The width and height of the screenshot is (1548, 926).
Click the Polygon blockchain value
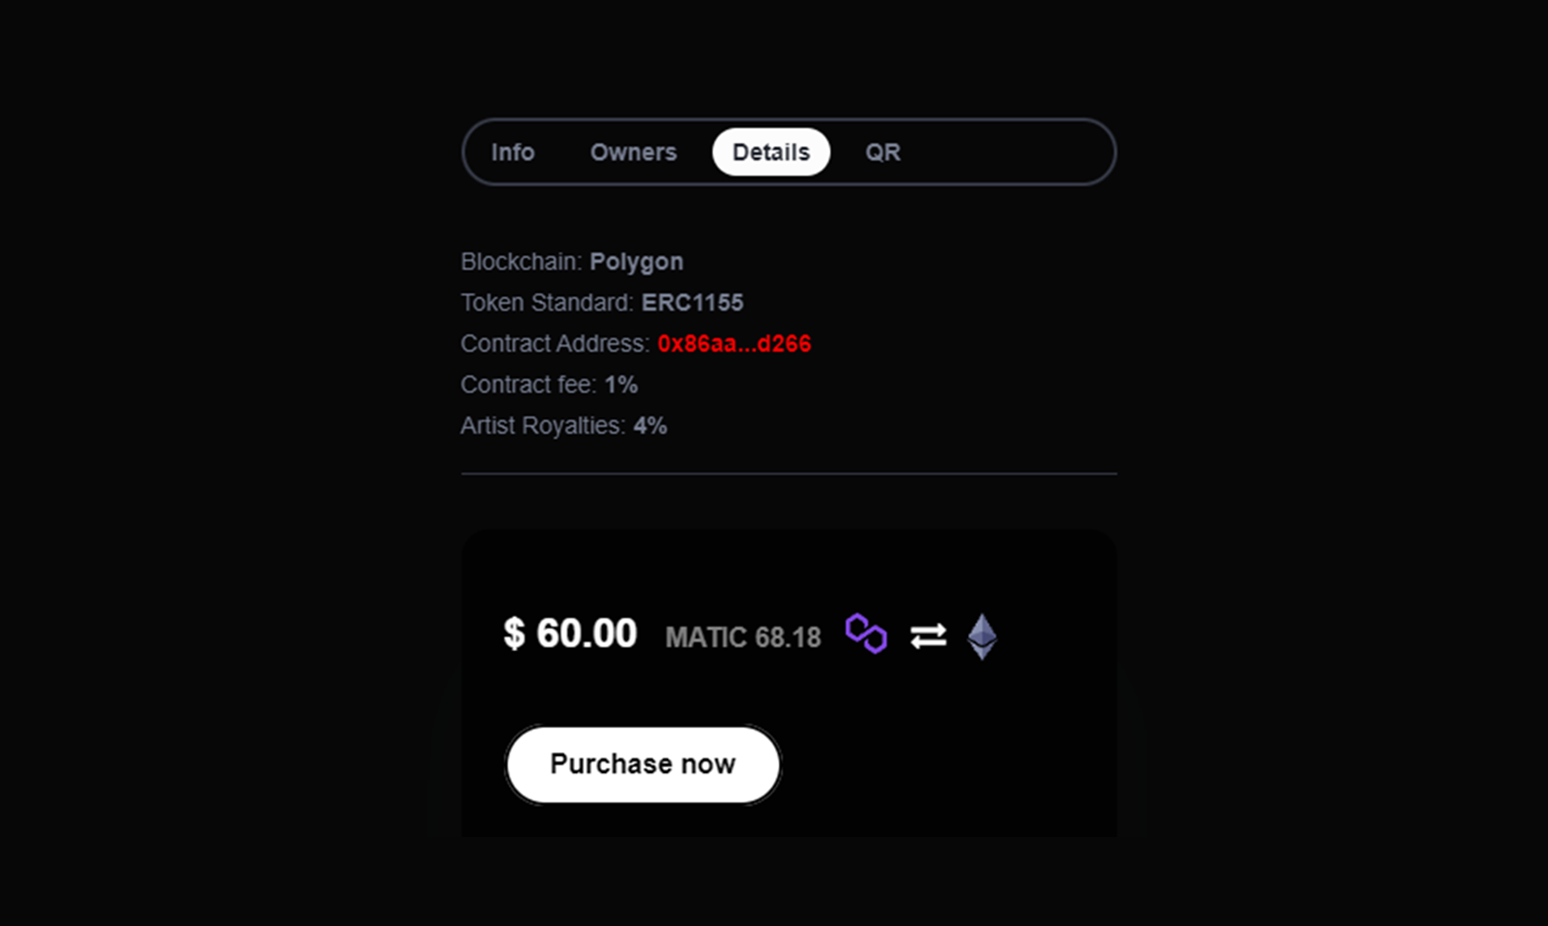(x=636, y=262)
